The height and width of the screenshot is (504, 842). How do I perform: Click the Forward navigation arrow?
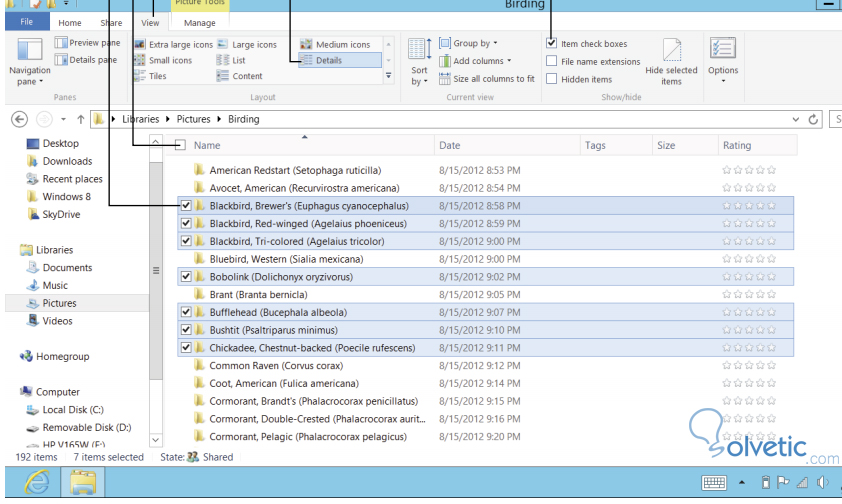click(x=44, y=119)
